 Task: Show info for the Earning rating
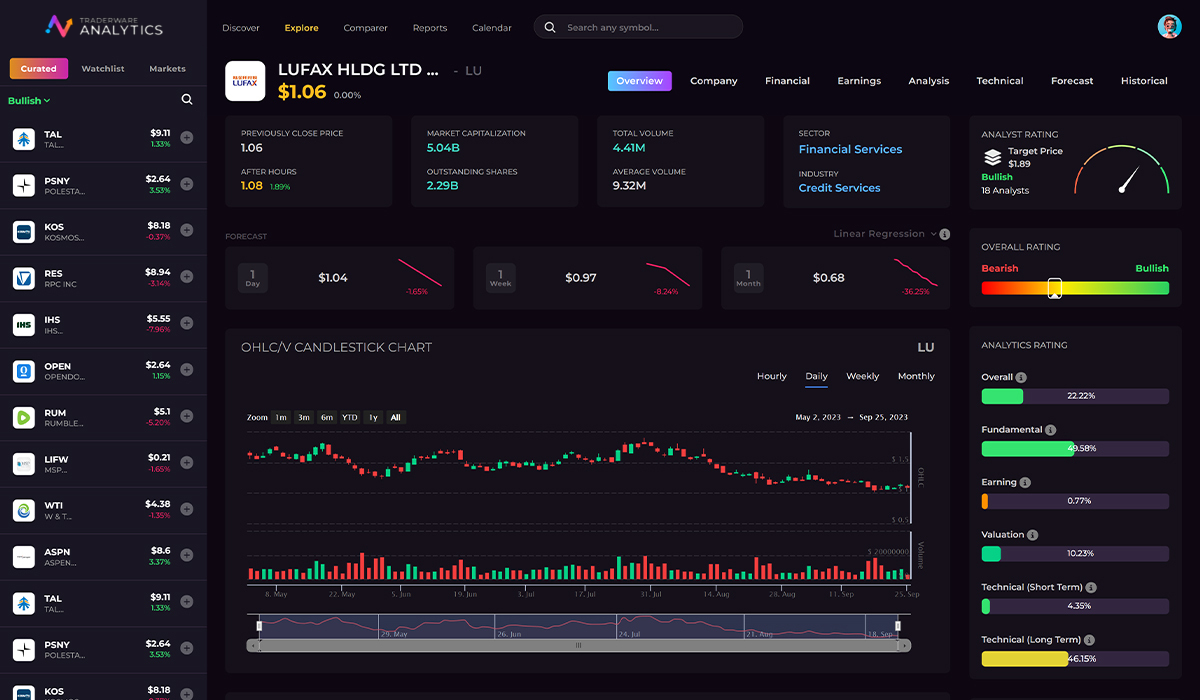[x=1026, y=482]
